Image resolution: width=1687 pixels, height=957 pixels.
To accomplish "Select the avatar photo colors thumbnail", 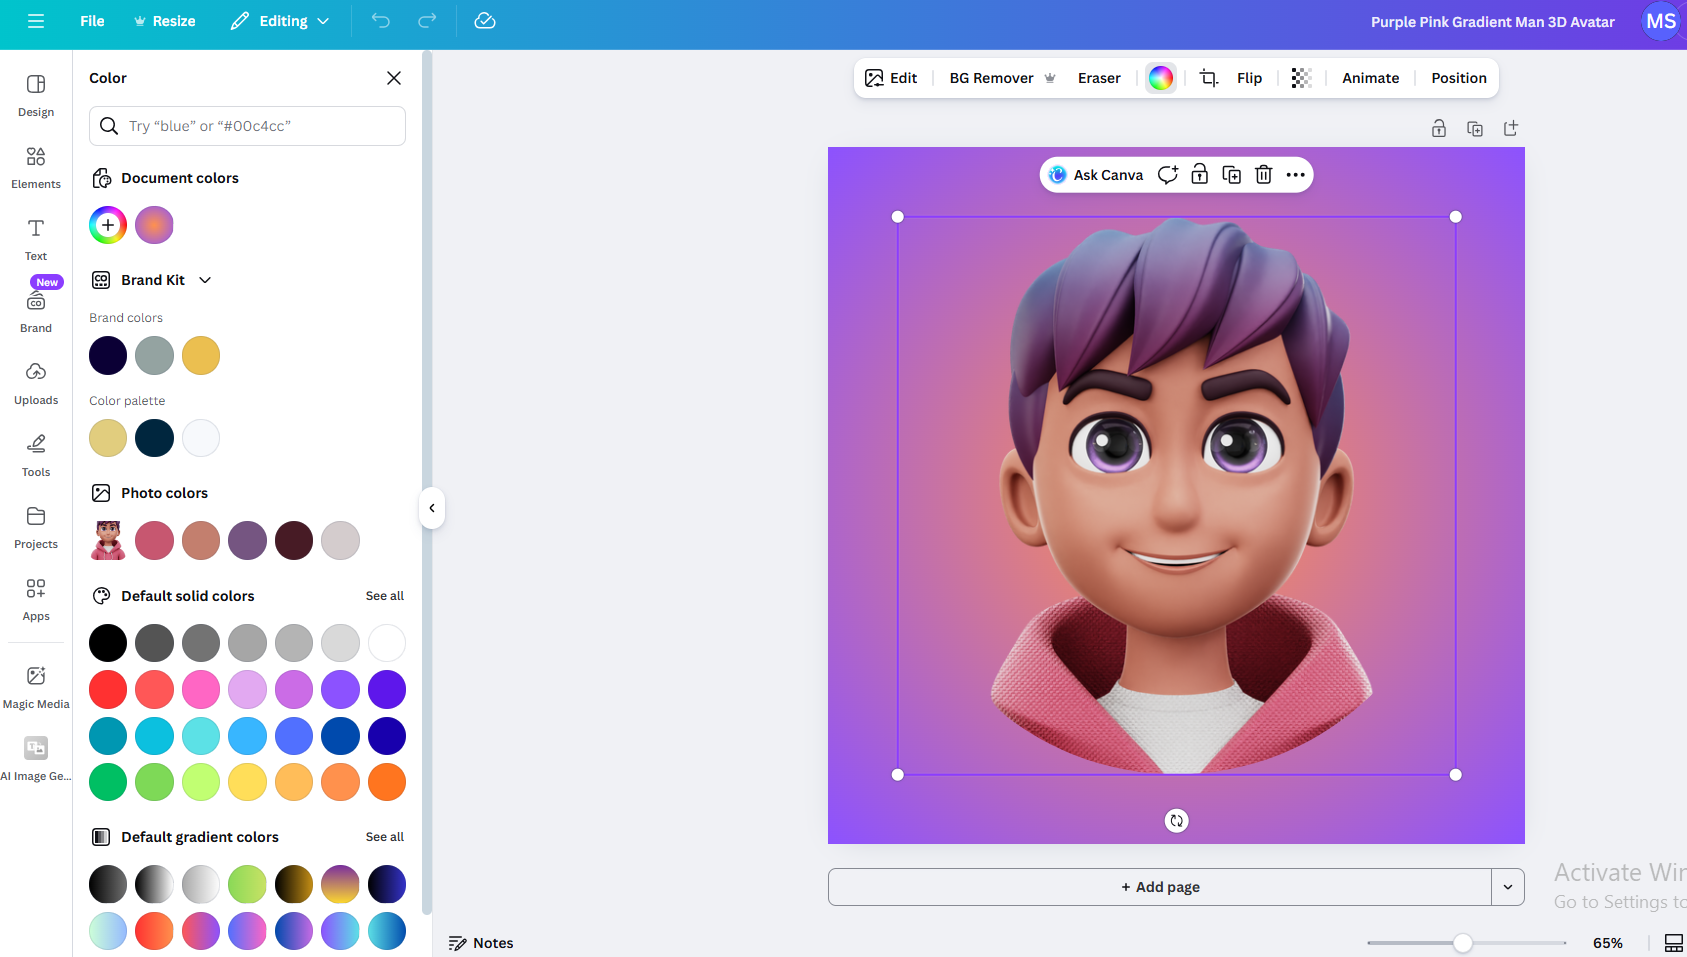I will 108,540.
